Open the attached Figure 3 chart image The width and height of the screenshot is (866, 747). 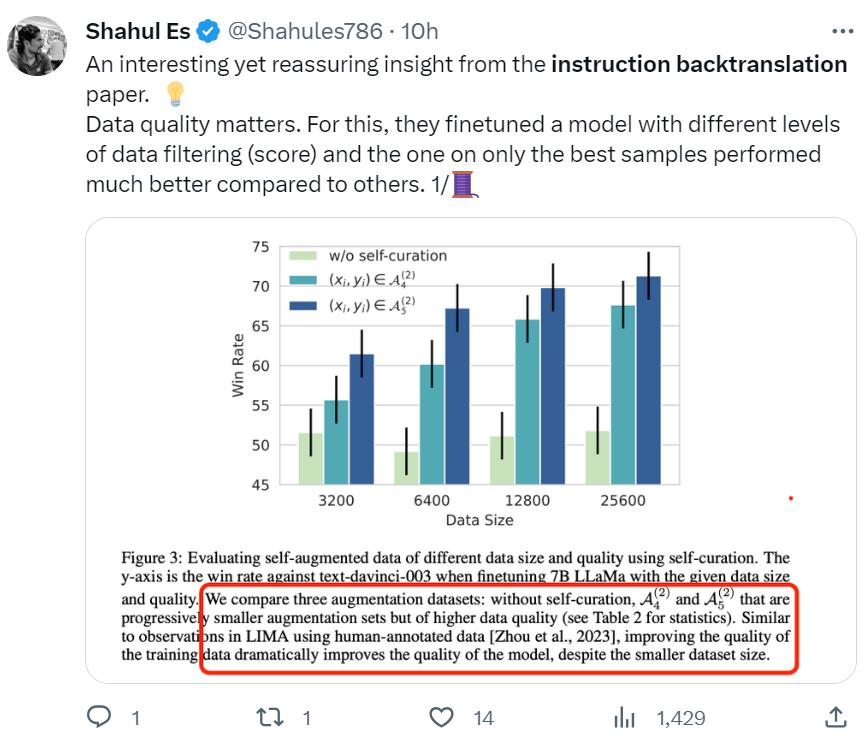click(x=471, y=450)
